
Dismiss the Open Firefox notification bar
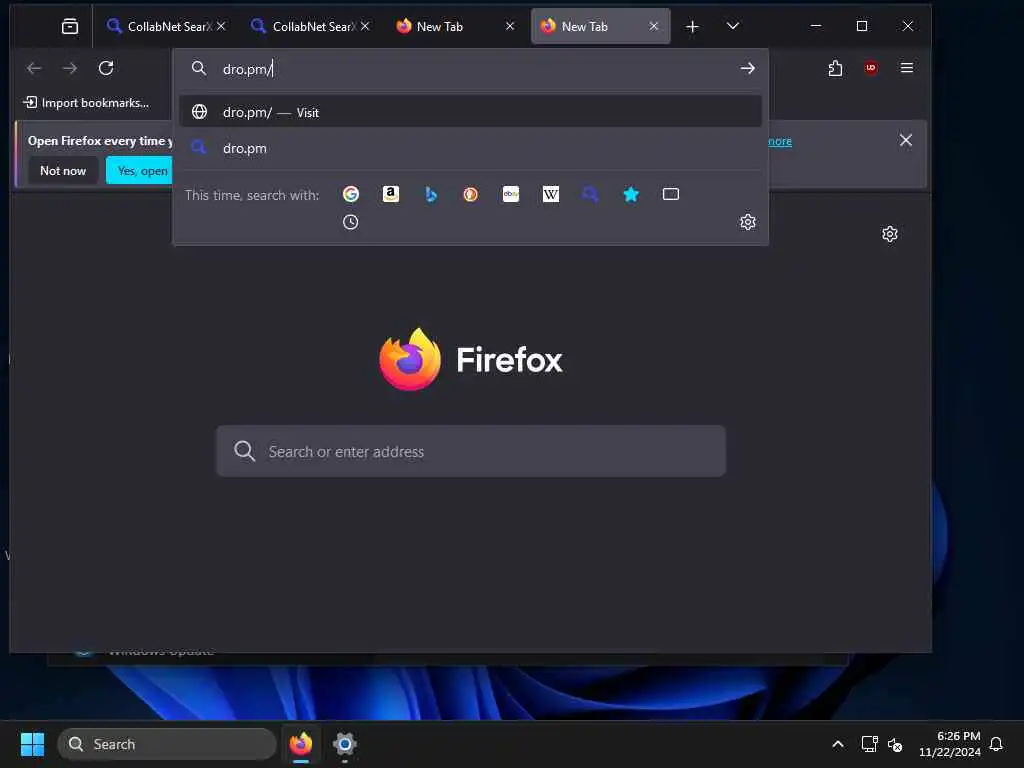point(906,140)
